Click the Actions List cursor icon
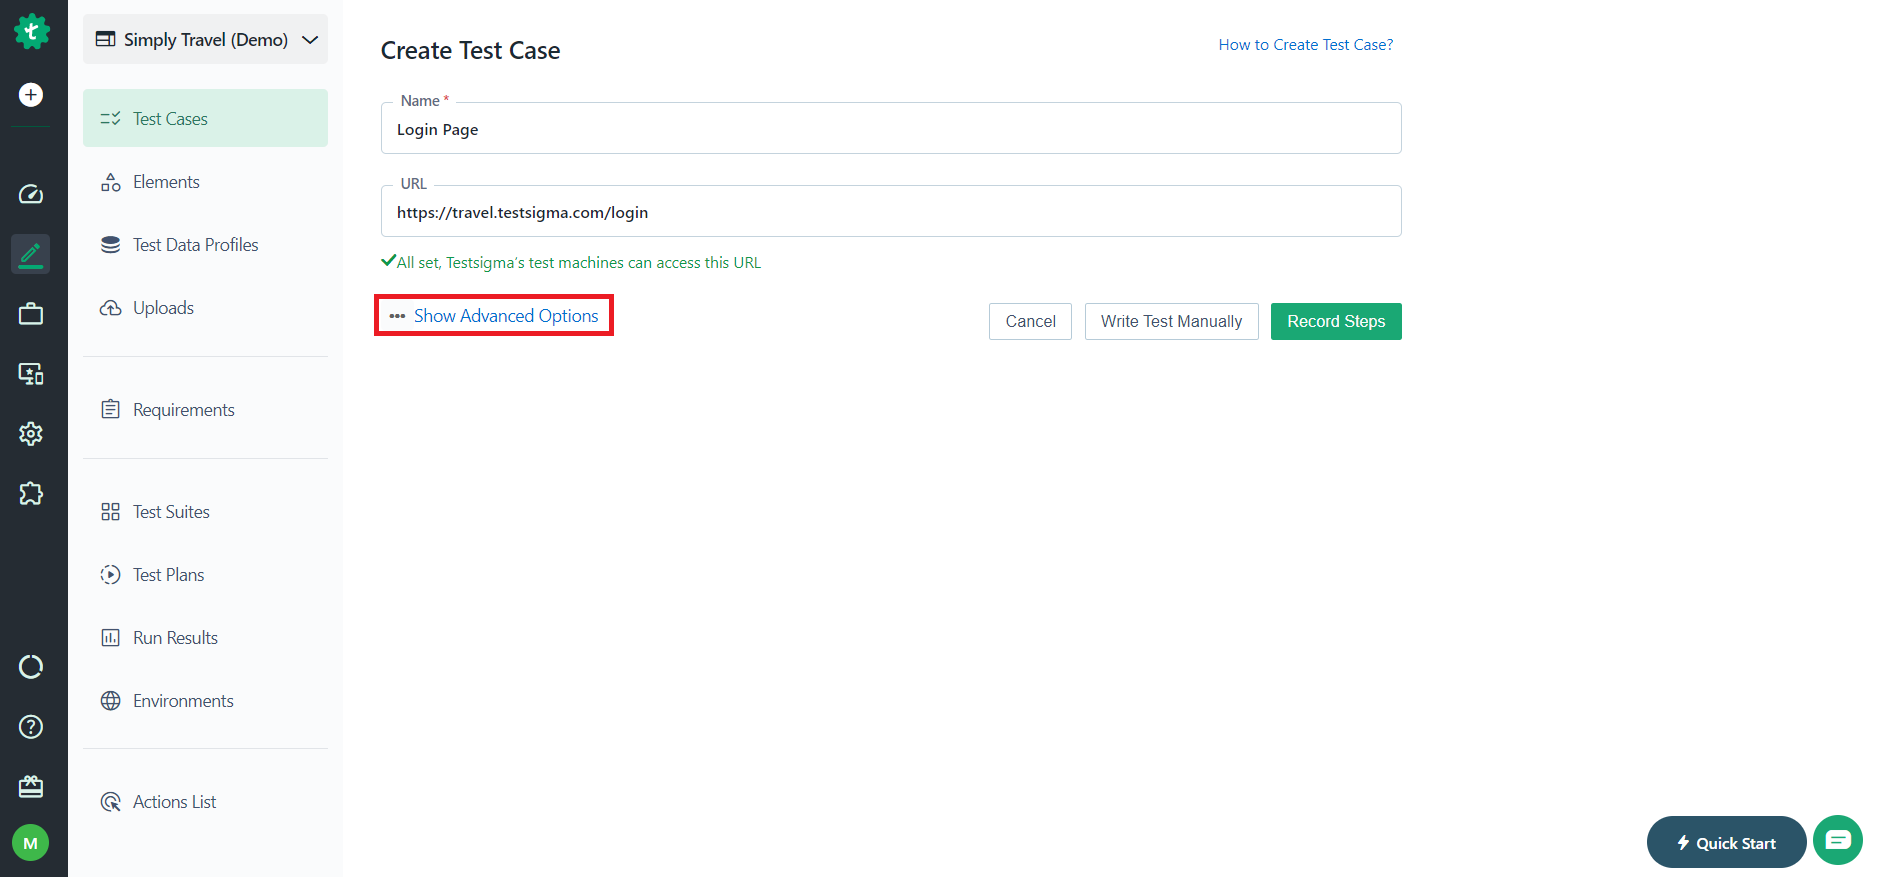Viewport: 1897px width, 877px height. [x=110, y=802]
